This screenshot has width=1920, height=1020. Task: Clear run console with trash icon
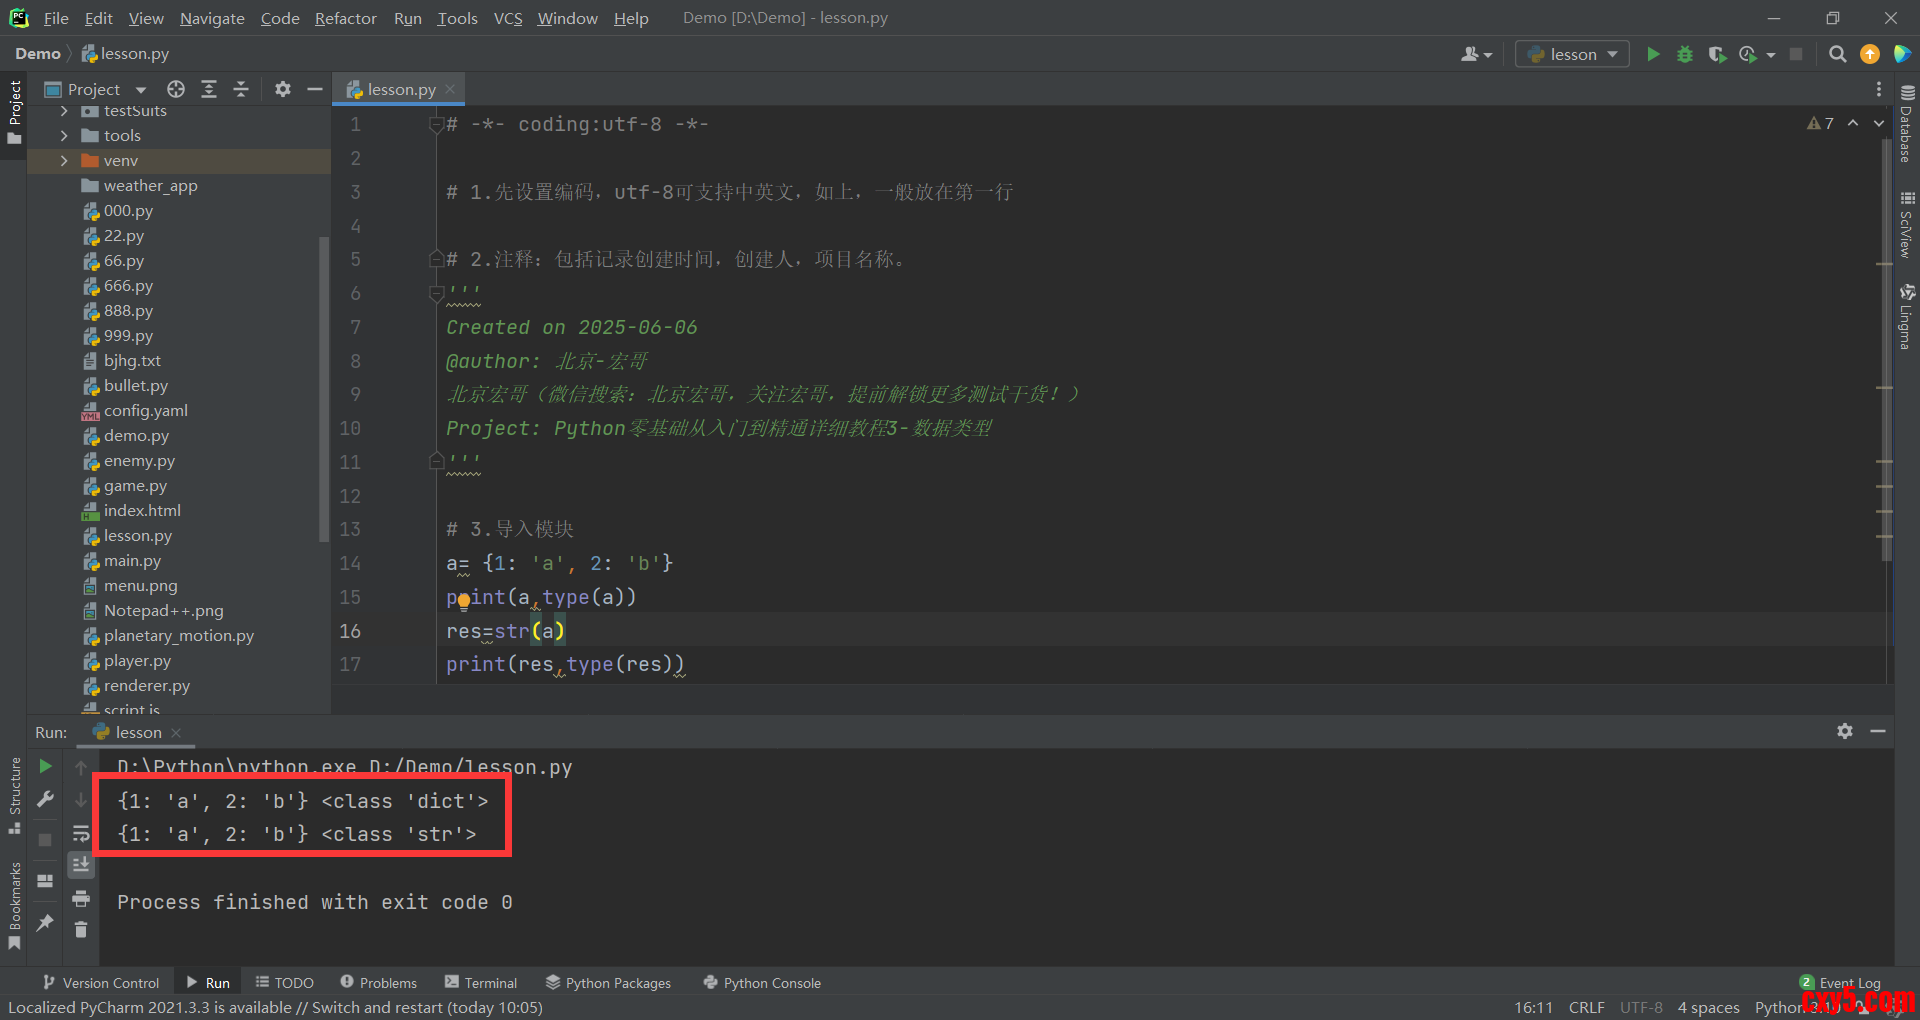click(x=81, y=930)
